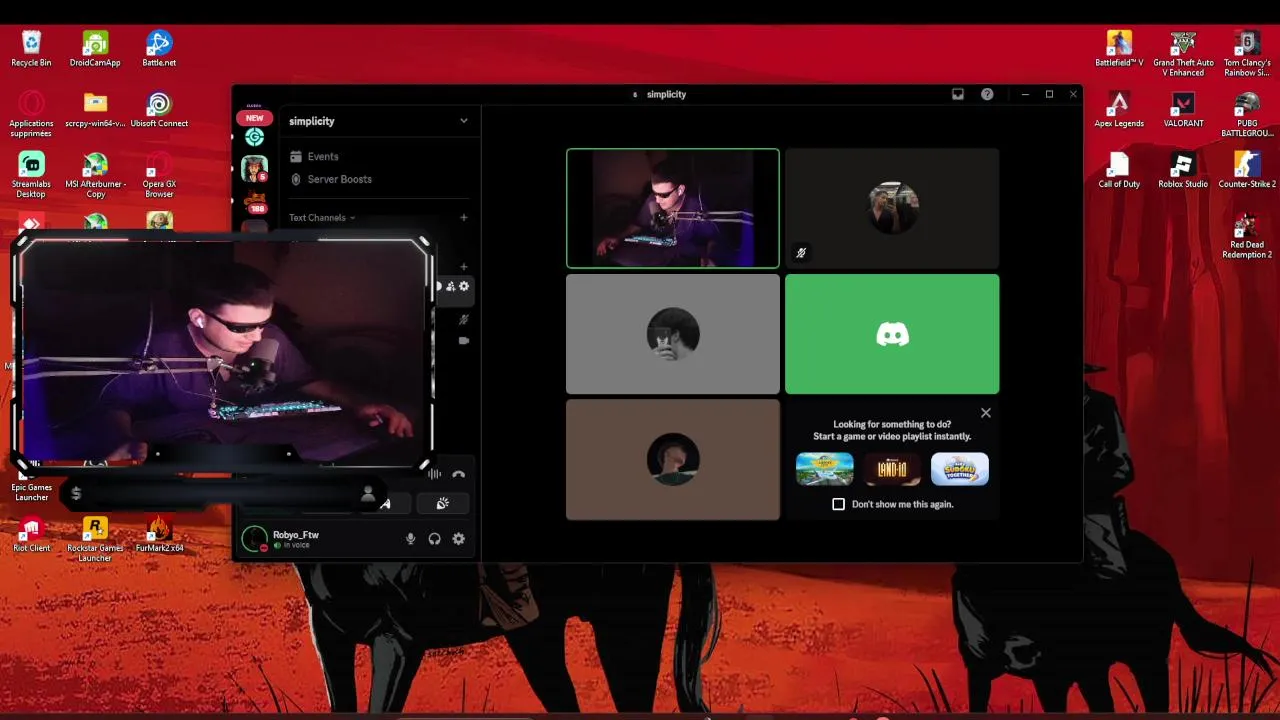Open the soundboard button in voice panel
The image size is (1280, 720).
(443, 503)
